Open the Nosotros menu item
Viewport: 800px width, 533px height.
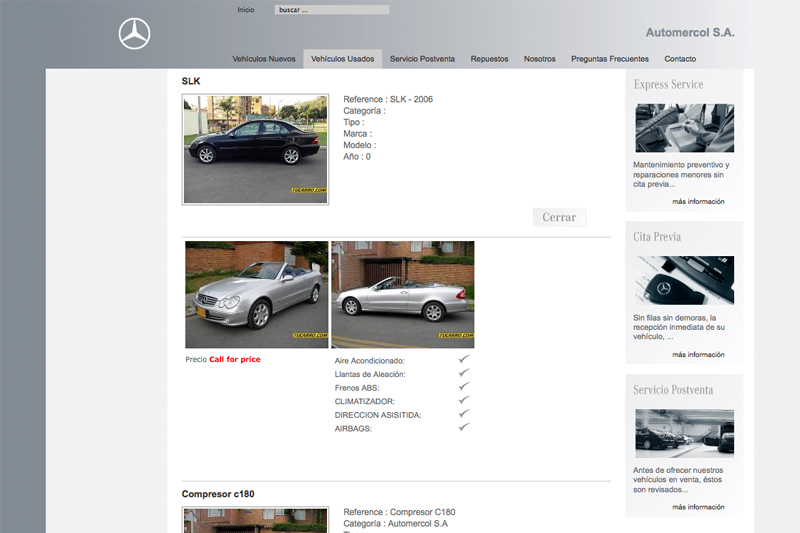(539, 59)
